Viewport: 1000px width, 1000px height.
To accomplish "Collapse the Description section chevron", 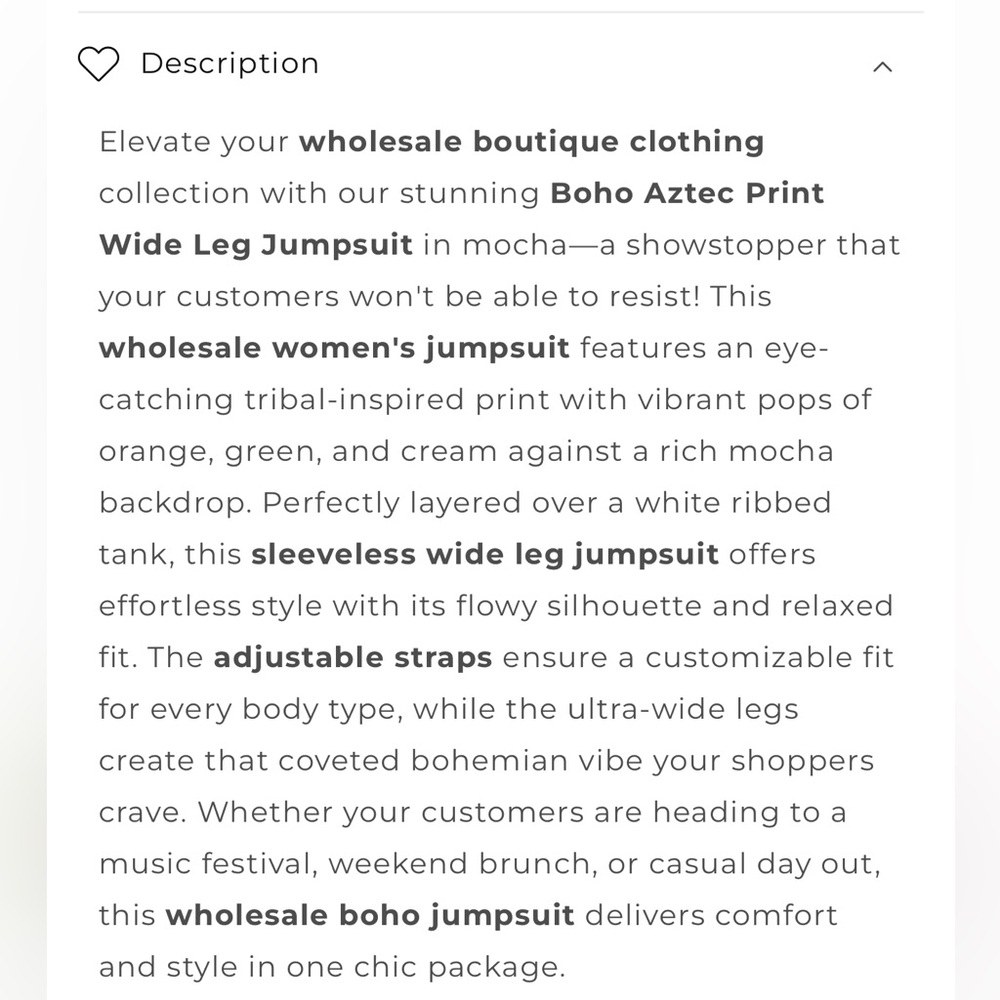I will 882,67.
